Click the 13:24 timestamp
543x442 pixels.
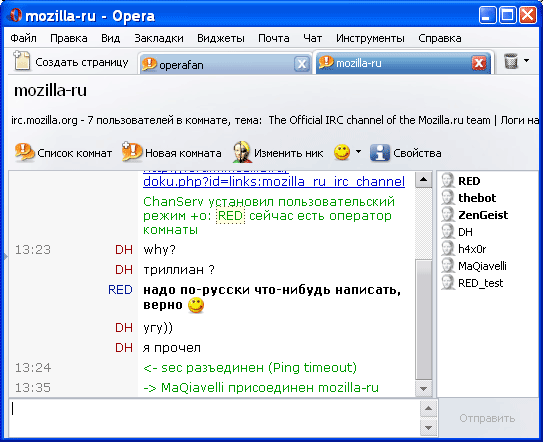[33, 368]
